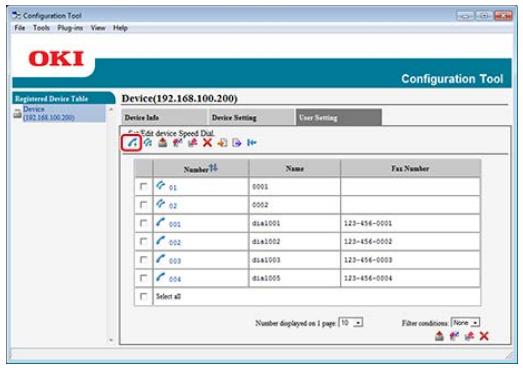The width and height of the screenshot is (523, 368).
Task: Open the 004 speed dial link
Action: (x=175, y=279)
